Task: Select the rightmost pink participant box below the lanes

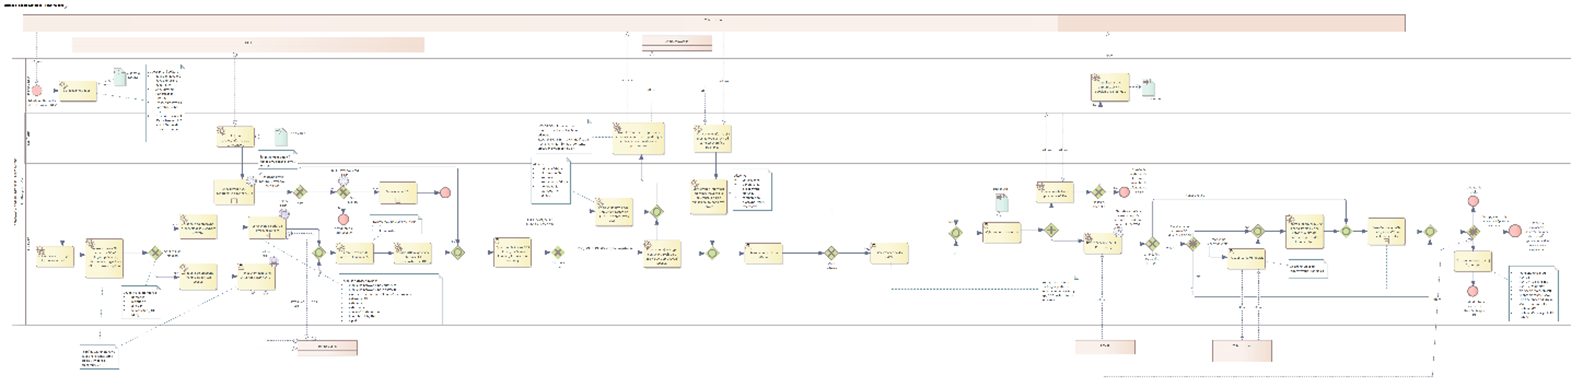Action: (1242, 350)
